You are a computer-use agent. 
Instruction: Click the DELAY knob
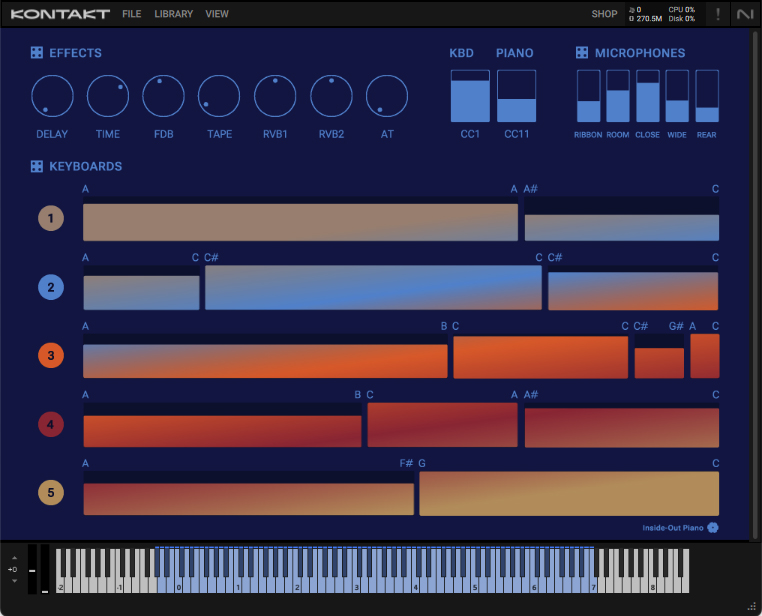tap(52, 97)
